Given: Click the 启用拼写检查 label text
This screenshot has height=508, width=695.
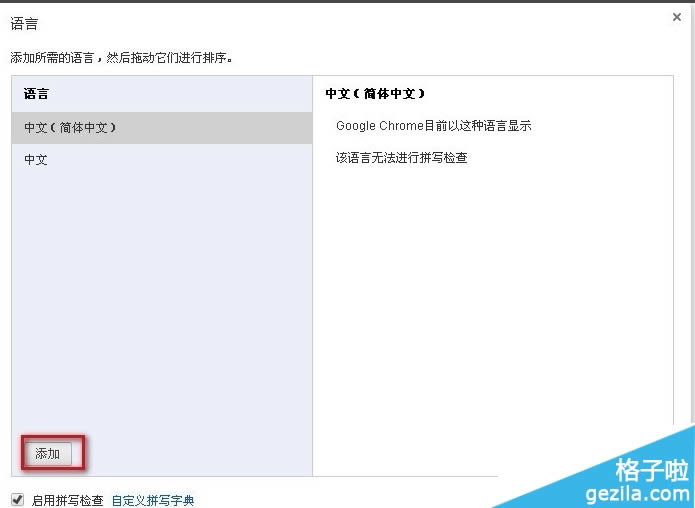Looking at the screenshot, I should 67,500.
